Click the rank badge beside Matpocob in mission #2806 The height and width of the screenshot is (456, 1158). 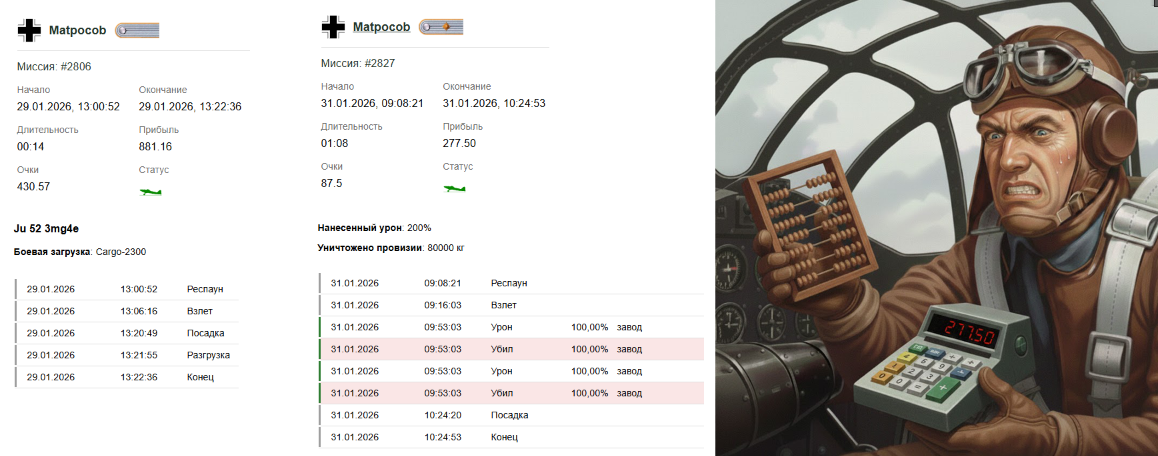point(137,31)
